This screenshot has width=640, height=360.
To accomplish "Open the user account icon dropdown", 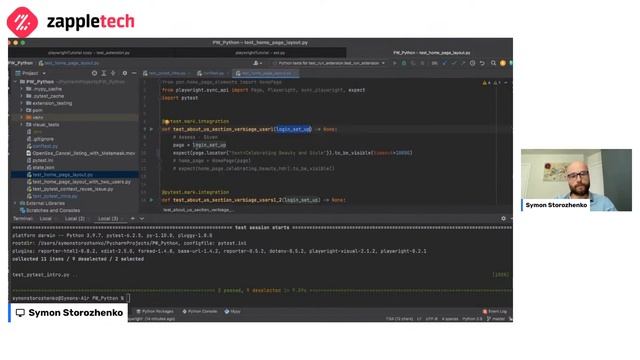I will pyautogui.click(x=257, y=63).
